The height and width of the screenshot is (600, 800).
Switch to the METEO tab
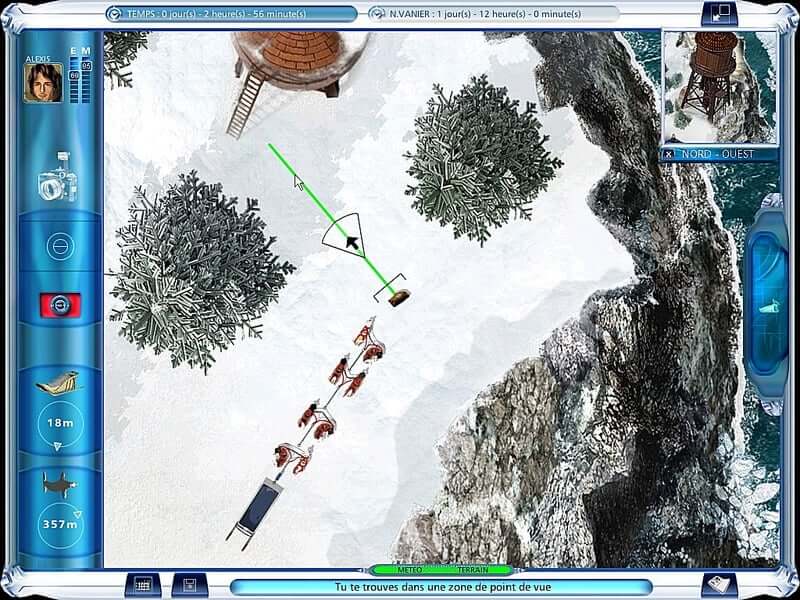pos(409,570)
